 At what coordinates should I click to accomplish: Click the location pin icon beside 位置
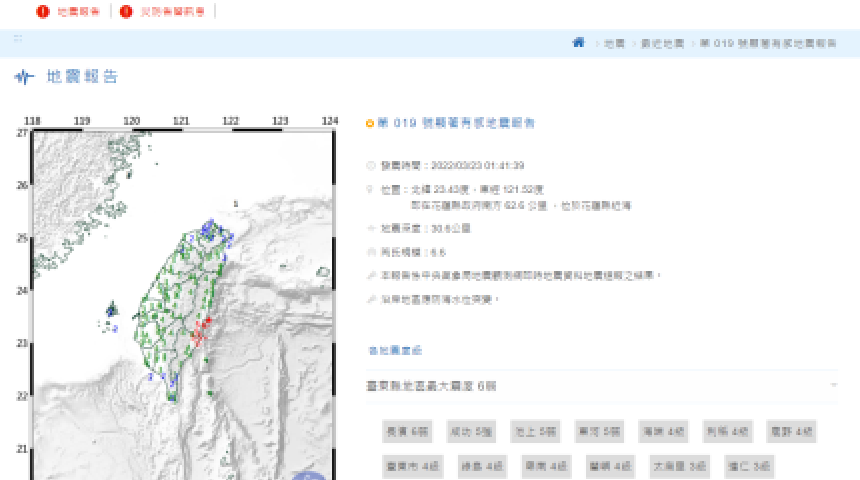point(371,189)
